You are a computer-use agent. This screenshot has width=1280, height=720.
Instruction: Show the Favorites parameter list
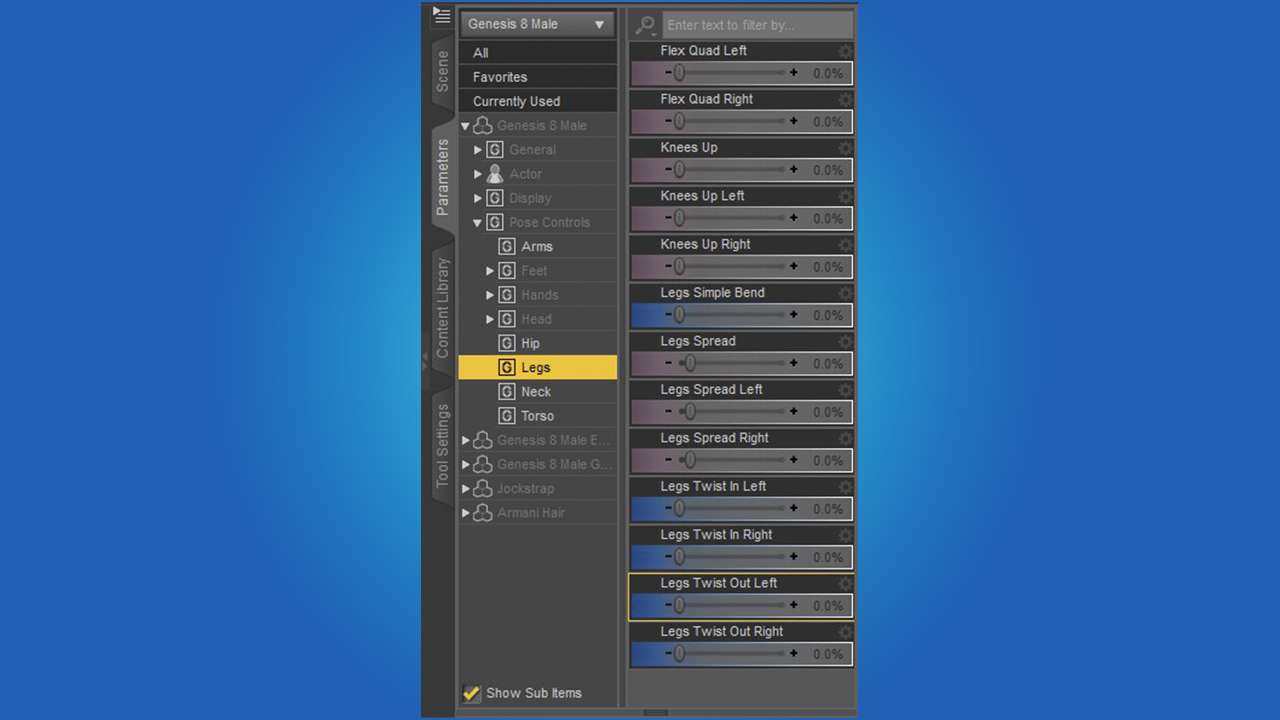pos(538,77)
